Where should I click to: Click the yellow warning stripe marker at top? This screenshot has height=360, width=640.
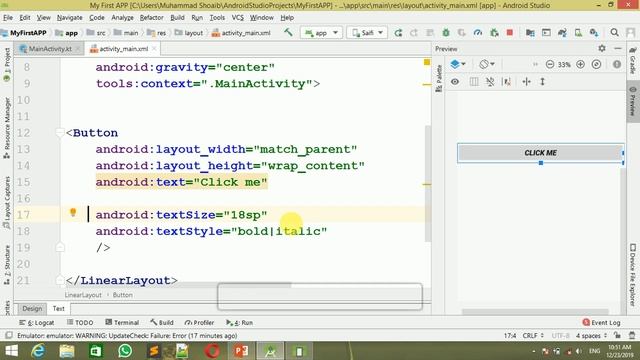click(427, 62)
